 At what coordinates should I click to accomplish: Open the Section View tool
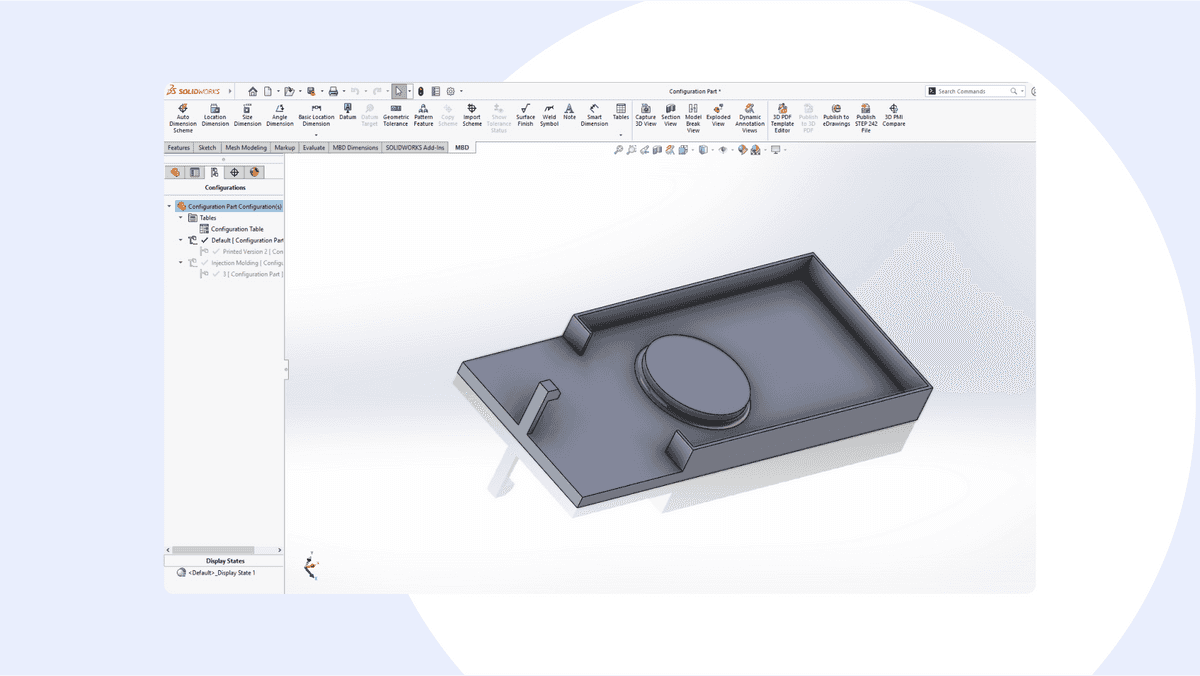671,115
